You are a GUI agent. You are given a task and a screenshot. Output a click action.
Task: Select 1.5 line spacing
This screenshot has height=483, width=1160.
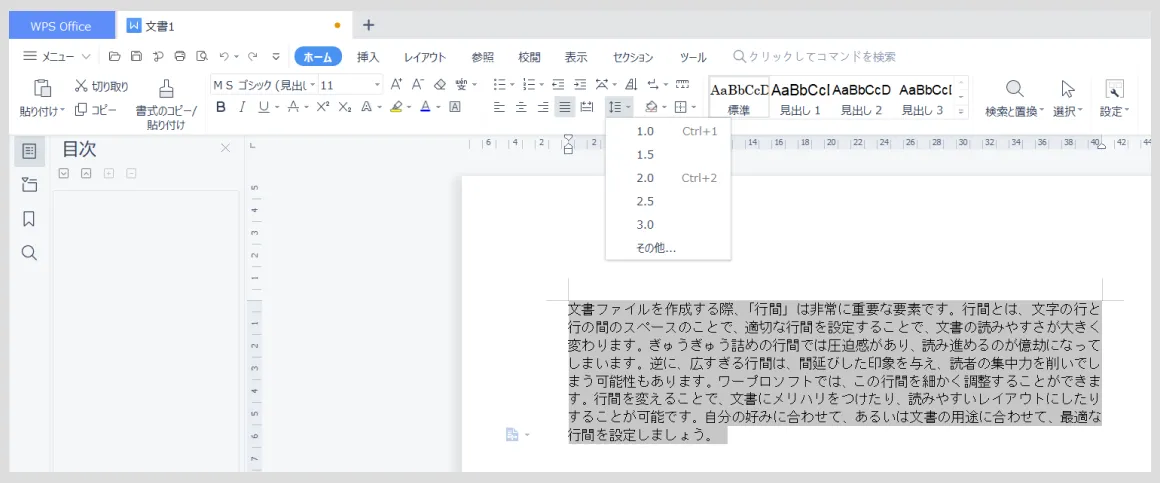(x=668, y=155)
